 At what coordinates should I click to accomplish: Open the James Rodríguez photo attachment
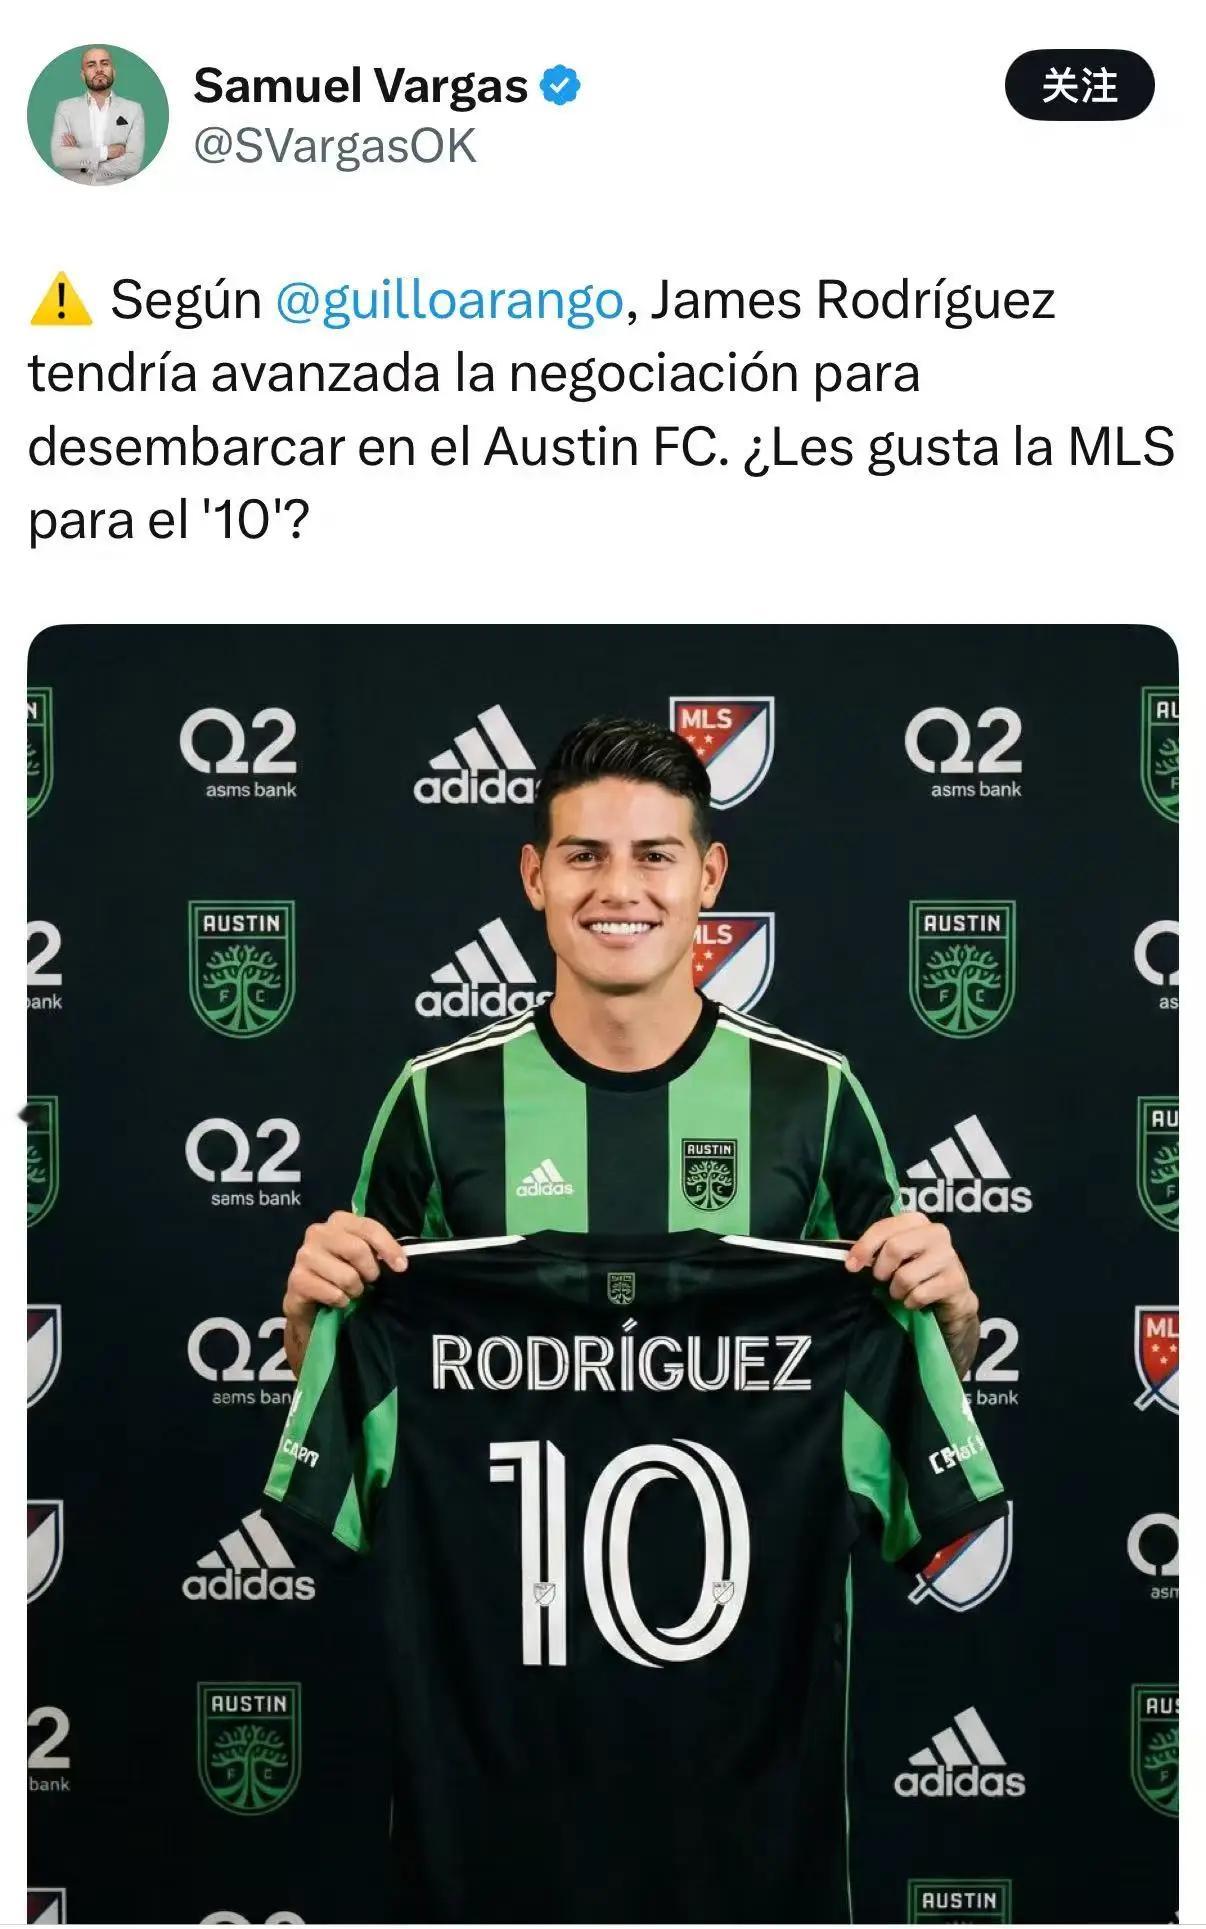coord(602,1275)
